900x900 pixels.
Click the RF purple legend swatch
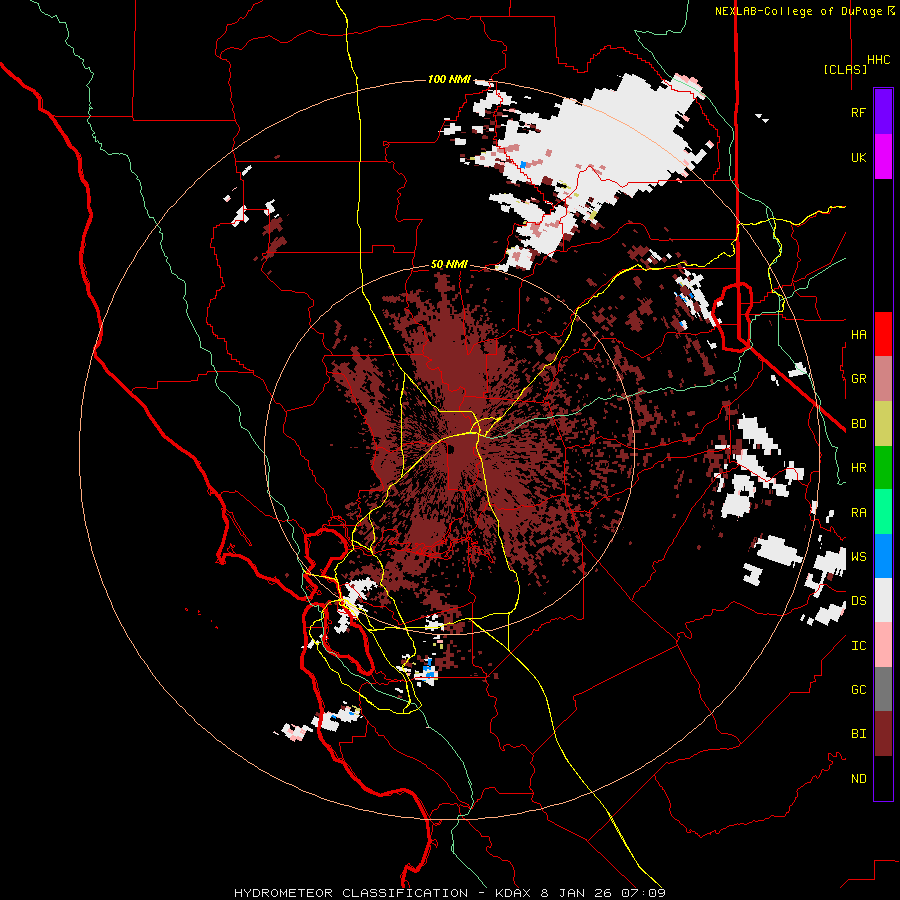coord(883,112)
